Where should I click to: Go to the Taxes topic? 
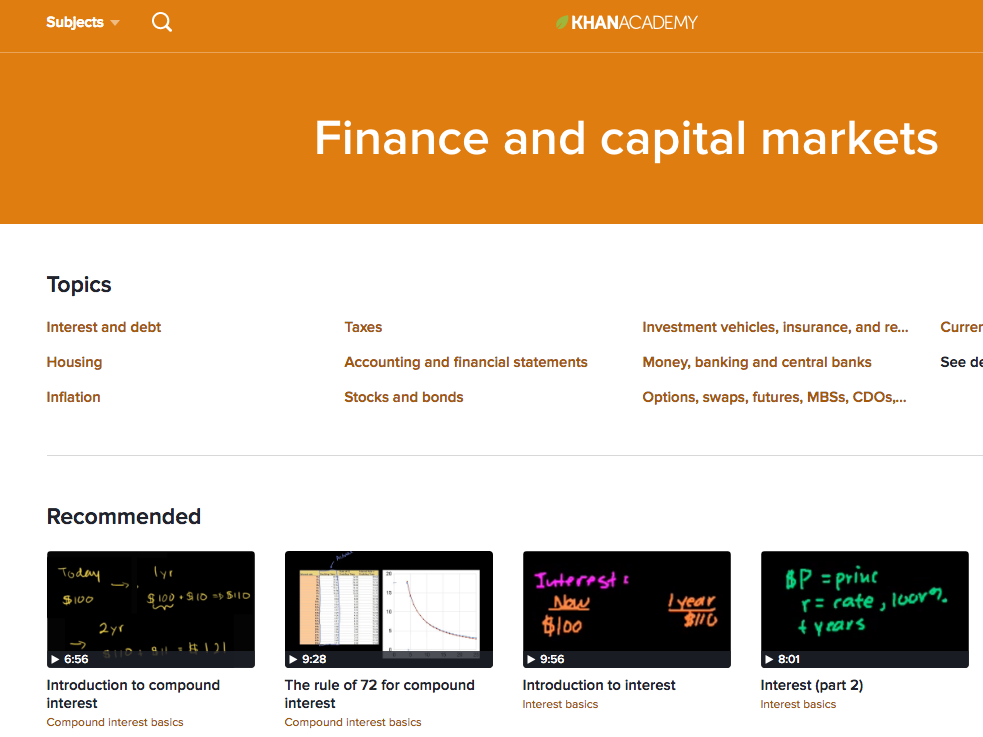point(363,327)
